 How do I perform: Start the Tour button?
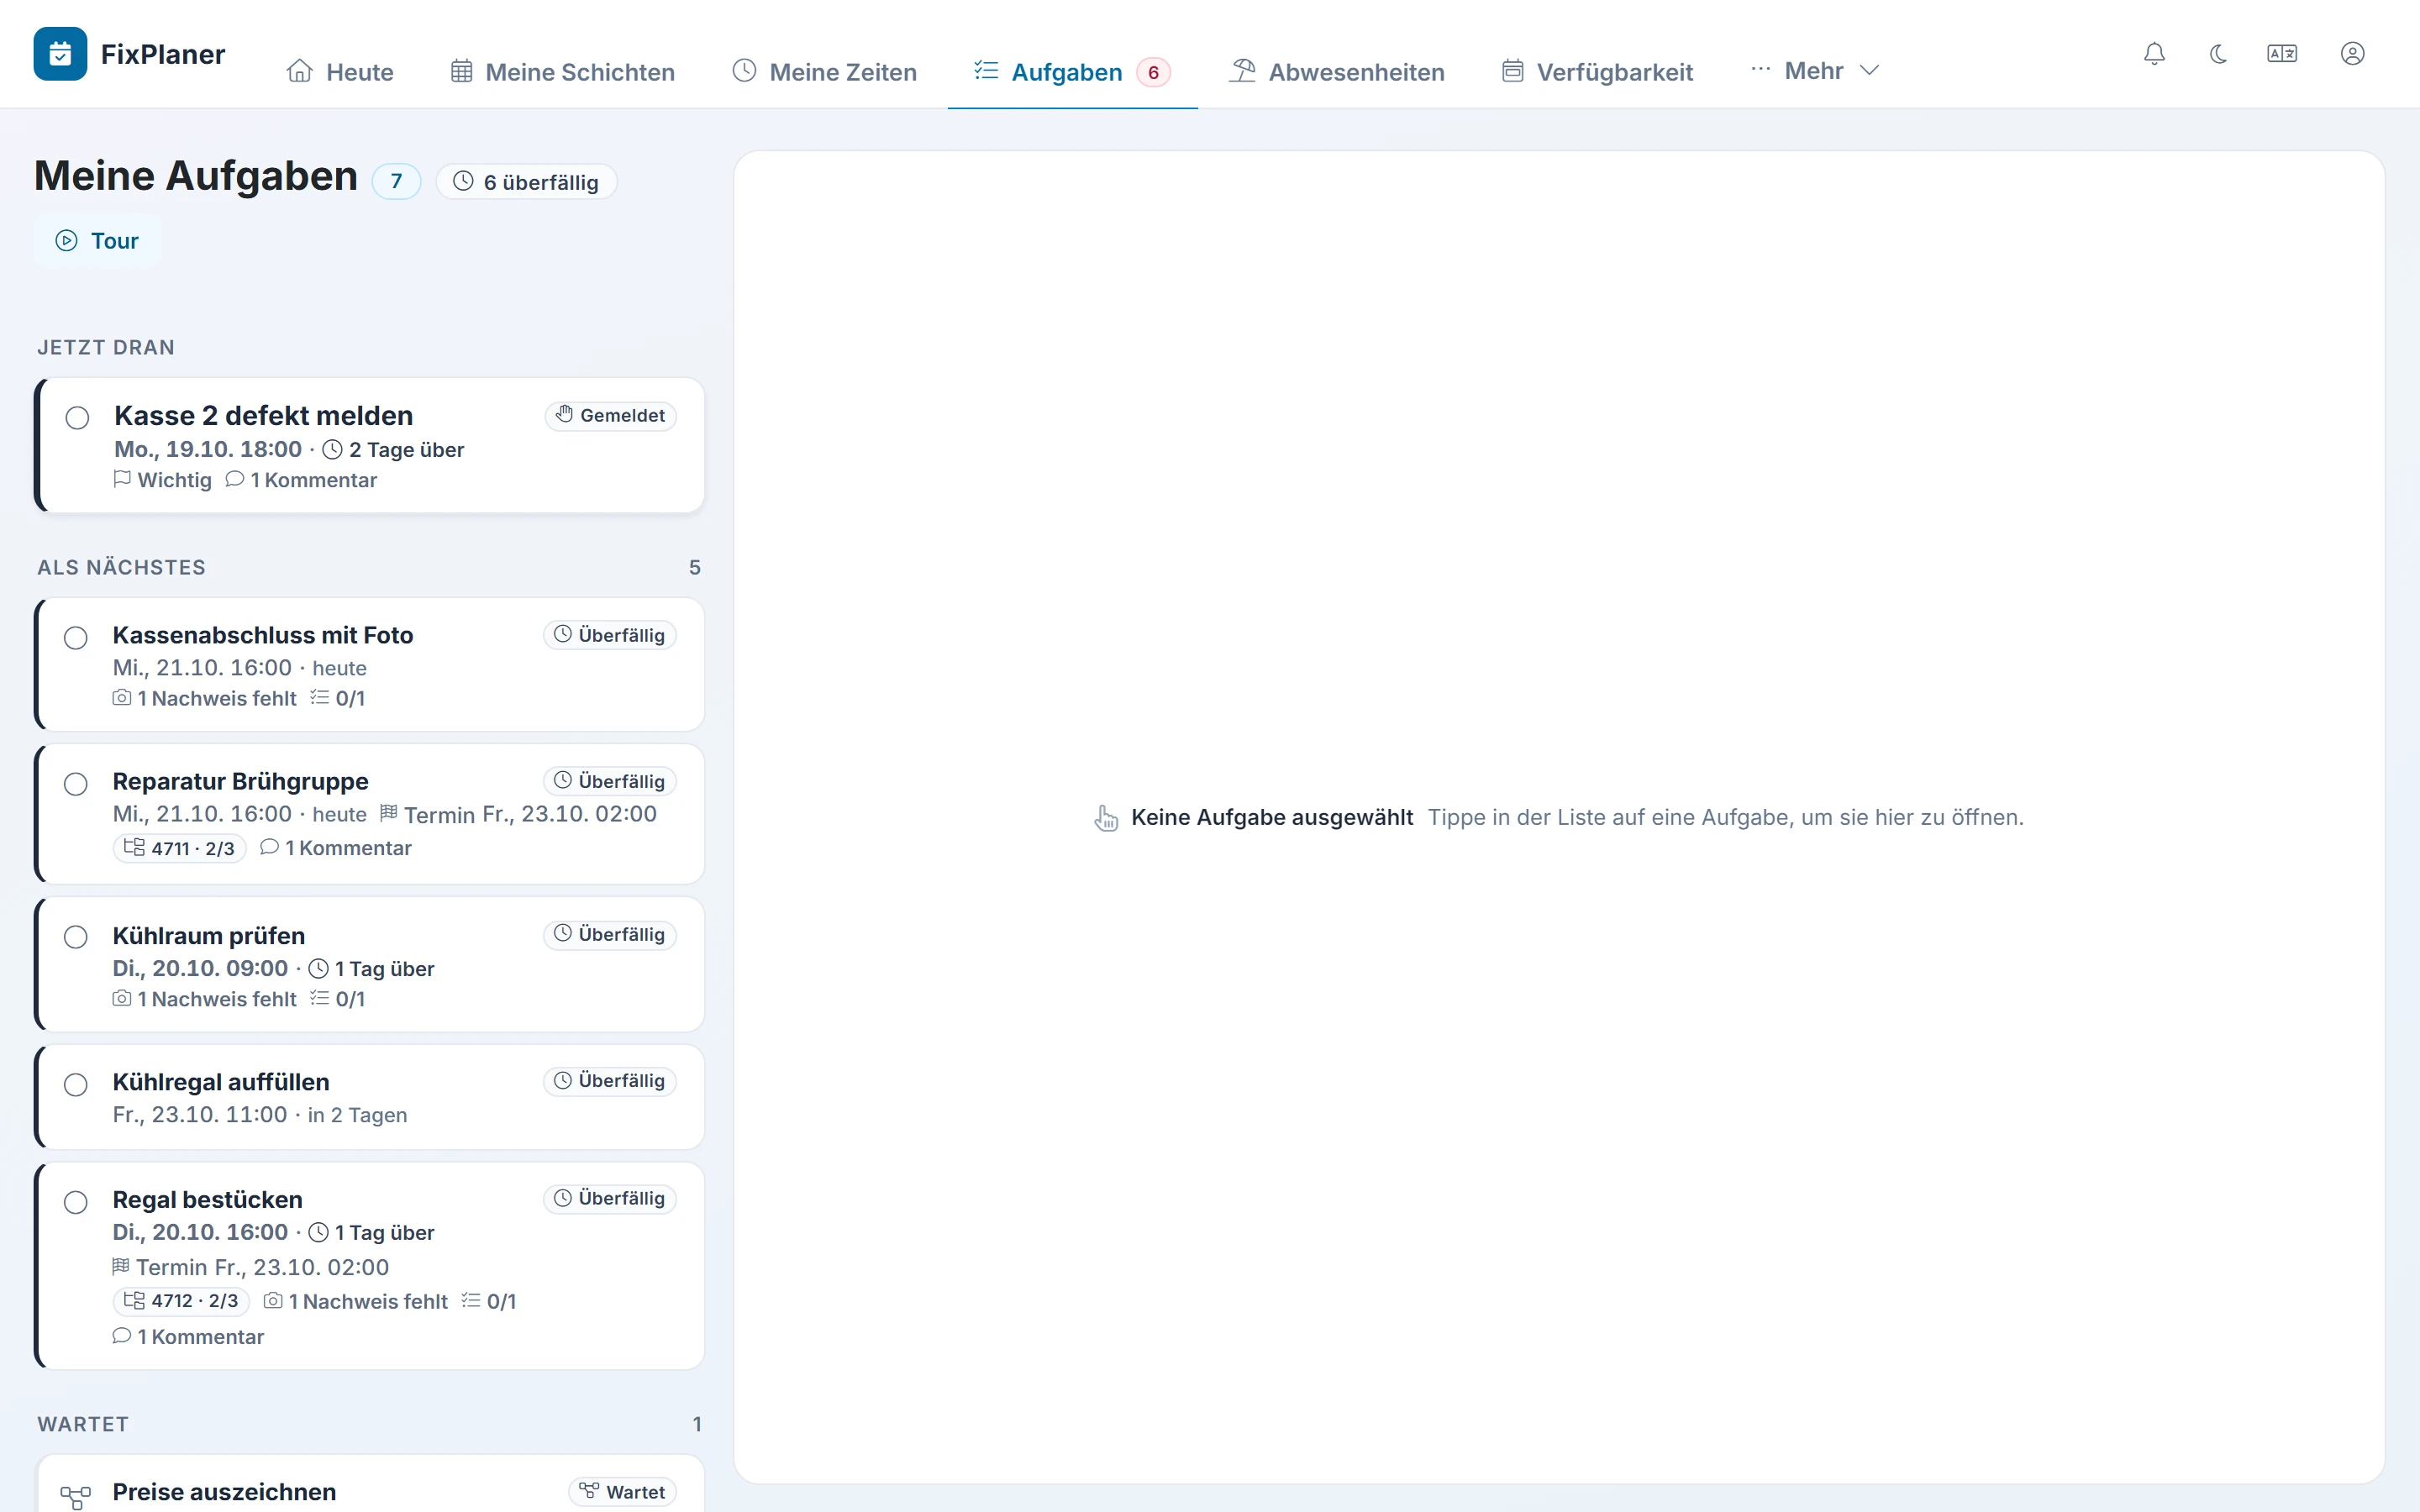[97, 241]
